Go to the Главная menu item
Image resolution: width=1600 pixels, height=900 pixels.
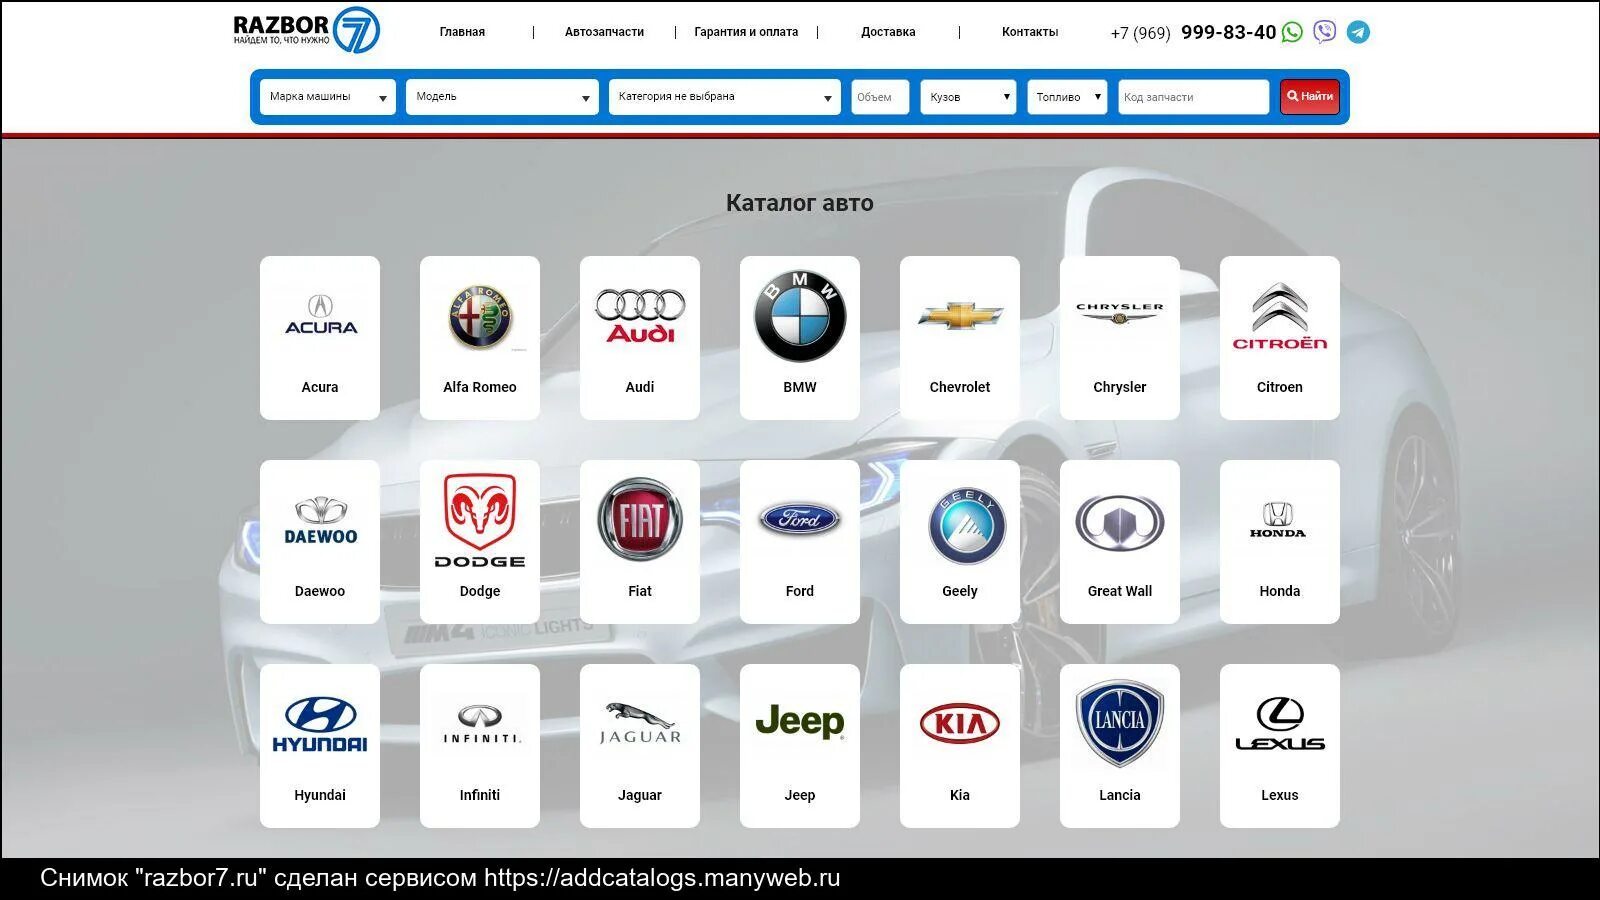point(462,32)
